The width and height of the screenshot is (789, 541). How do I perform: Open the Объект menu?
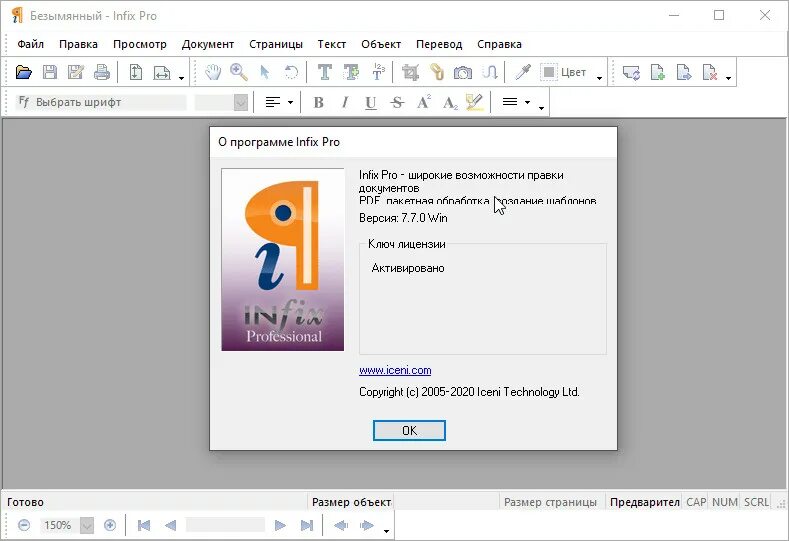click(381, 44)
